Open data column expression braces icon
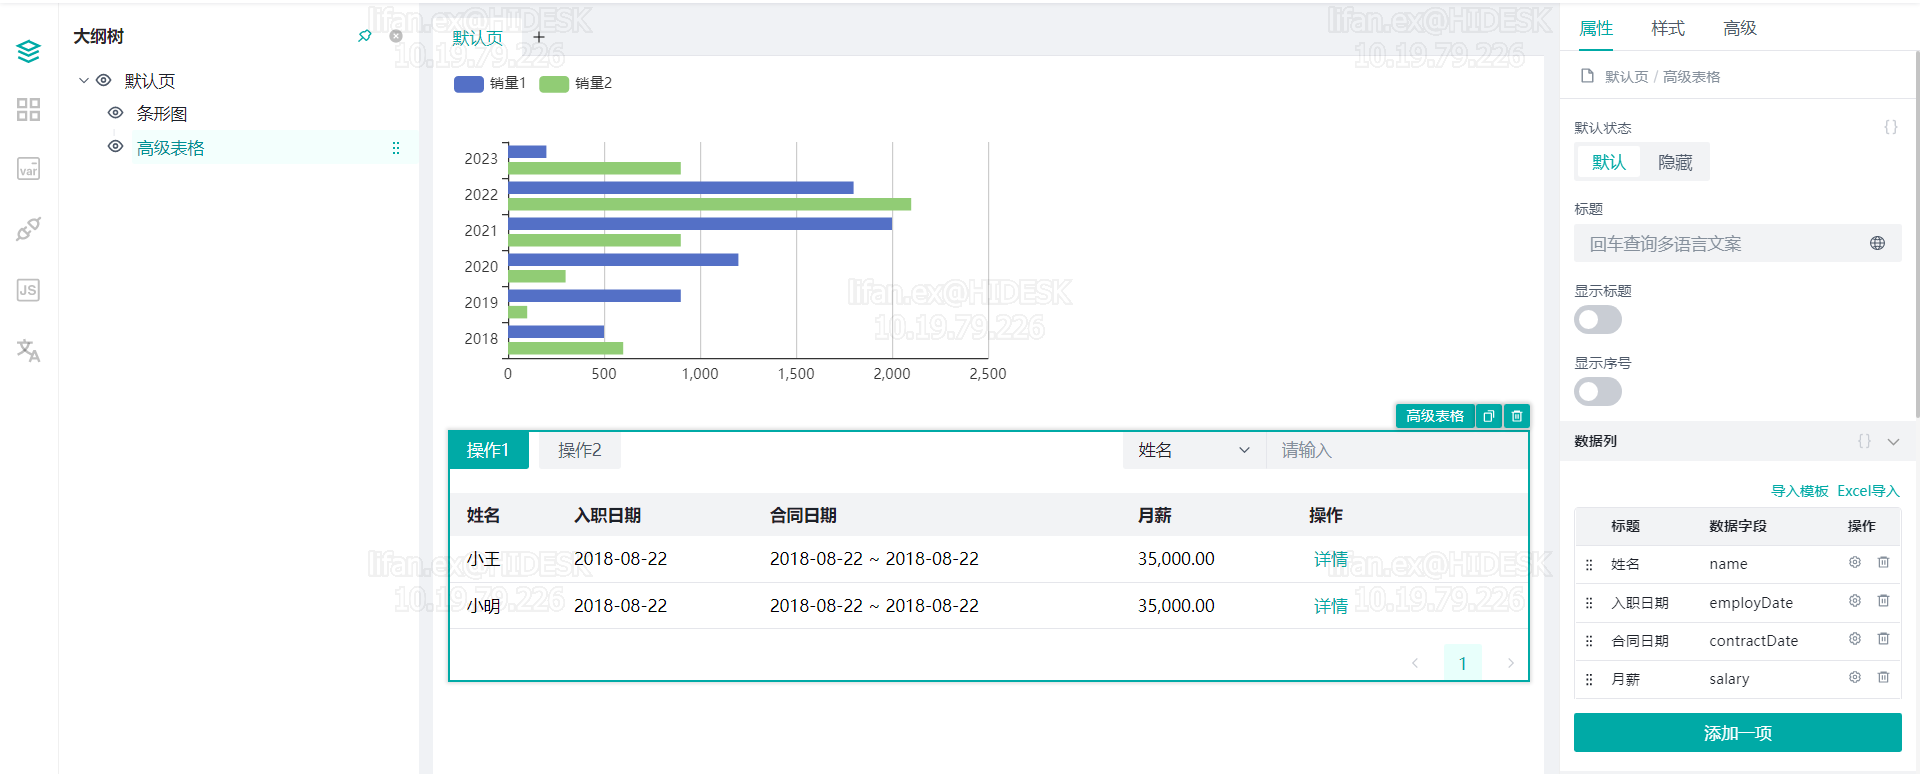Screen dimensions: 1920x774 [x=1864, y=441]
